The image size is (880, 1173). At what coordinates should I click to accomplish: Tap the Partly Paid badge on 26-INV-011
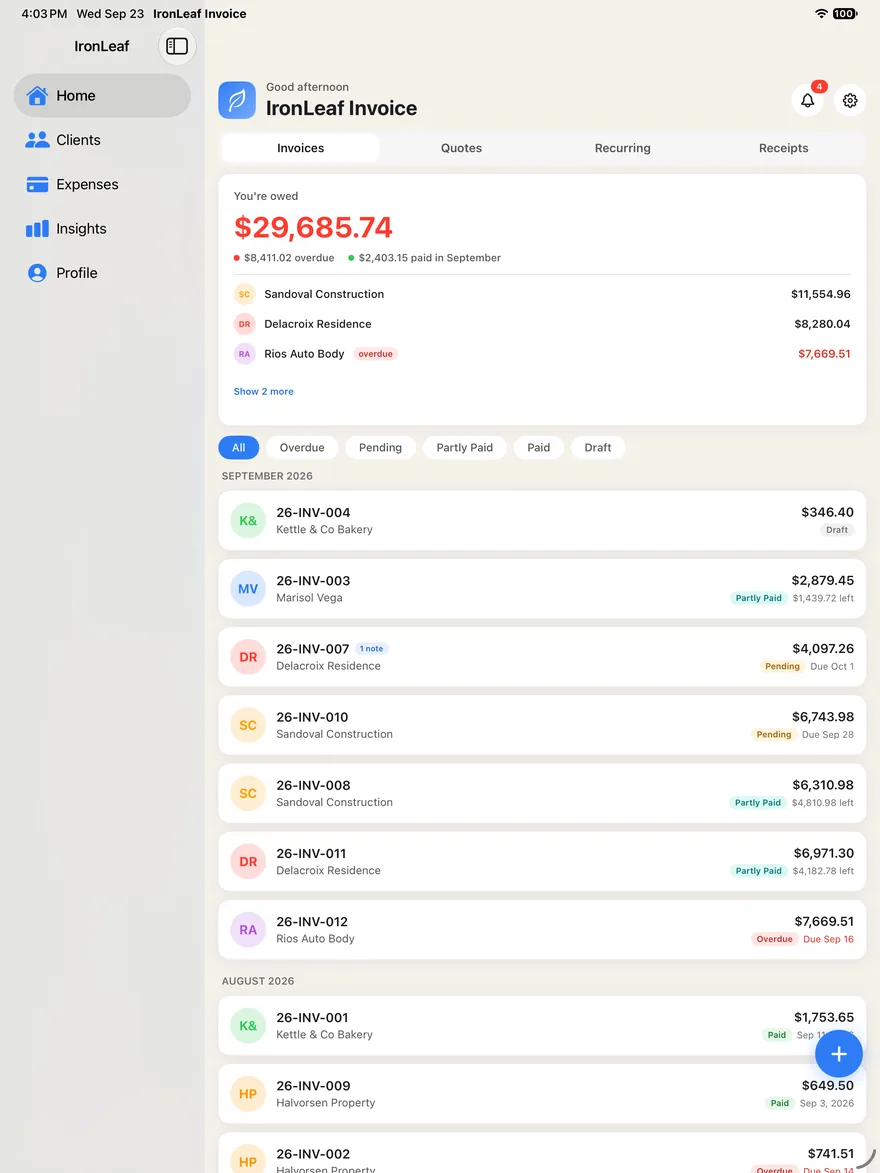(758, 871)
